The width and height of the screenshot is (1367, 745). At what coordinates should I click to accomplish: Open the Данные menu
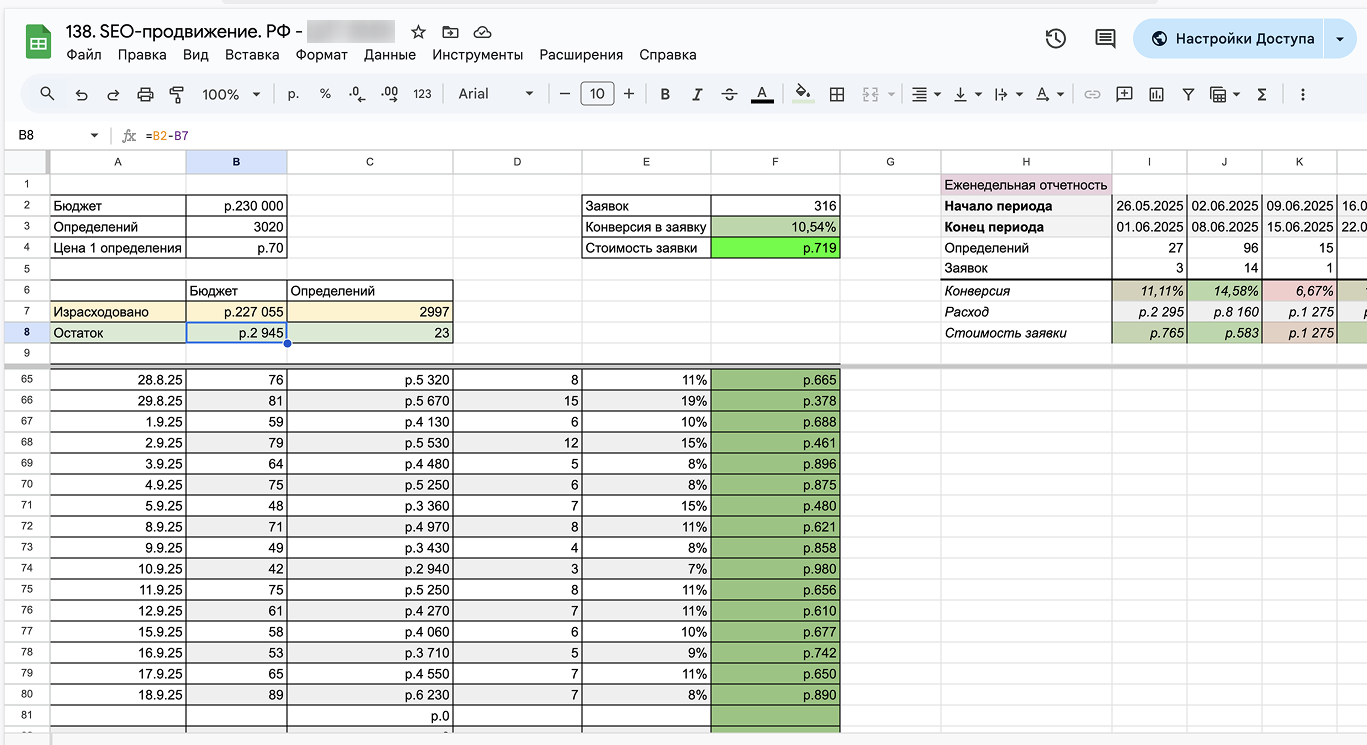389,55
